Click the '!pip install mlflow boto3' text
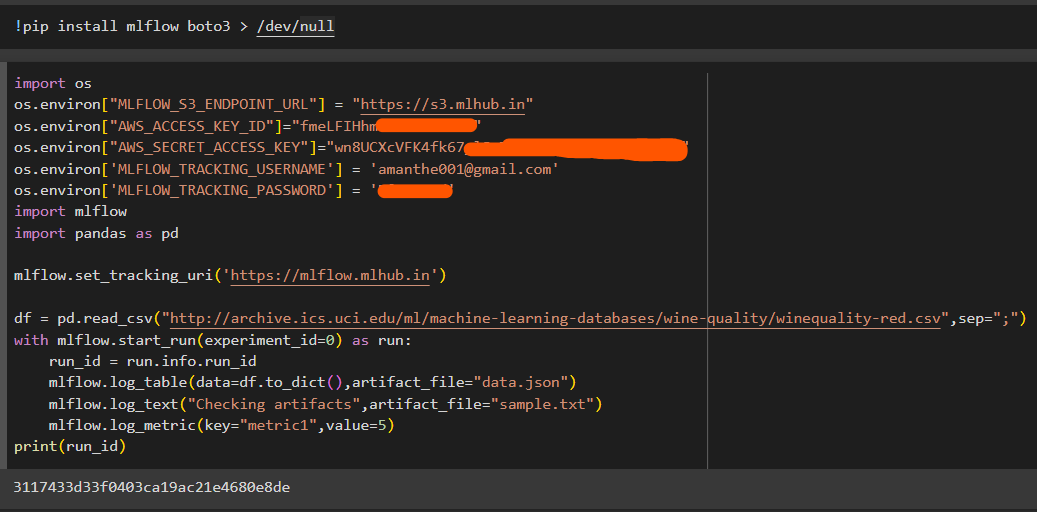This screenshot has width=1037, height=512. pos(122,27)
